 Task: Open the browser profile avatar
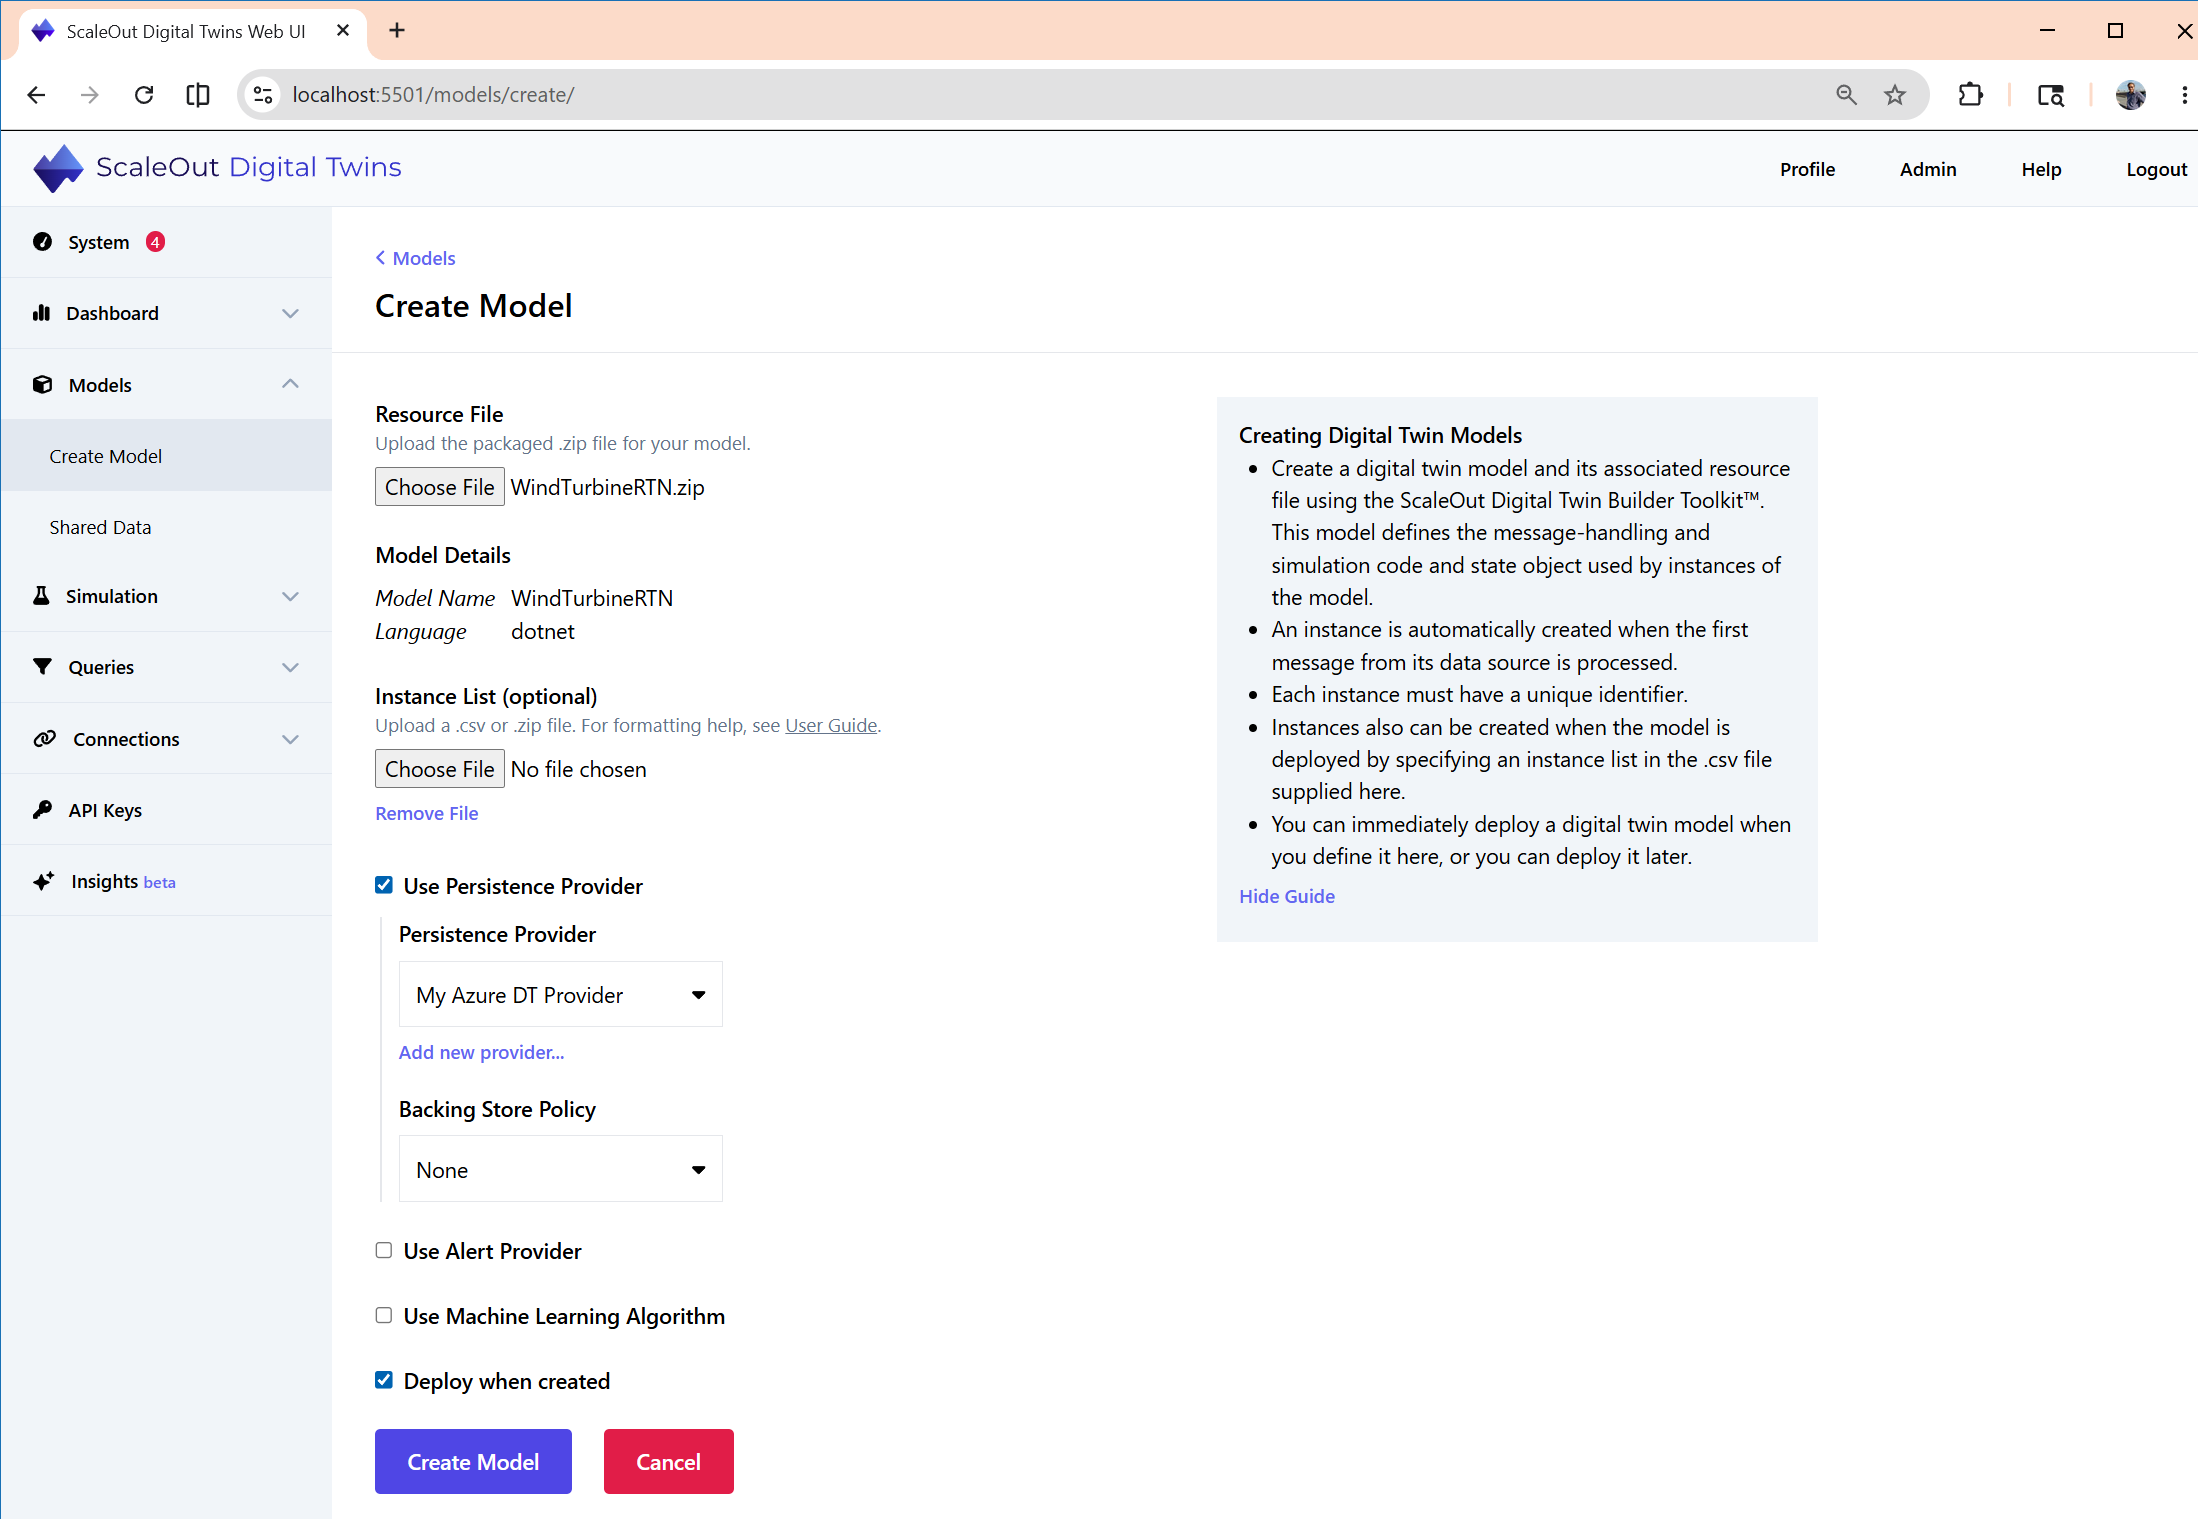click(x=2131, y=95)
